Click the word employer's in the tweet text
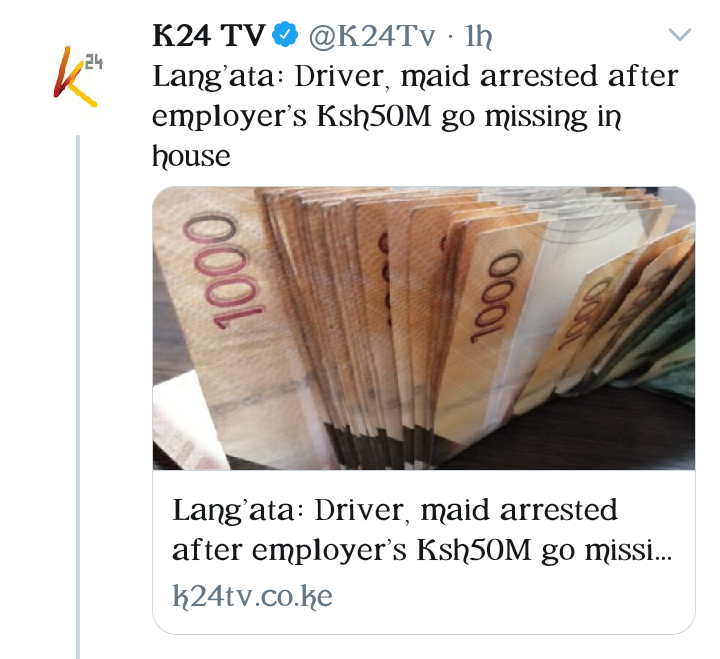Screen dimensions: 720x659 pos(229,117)
